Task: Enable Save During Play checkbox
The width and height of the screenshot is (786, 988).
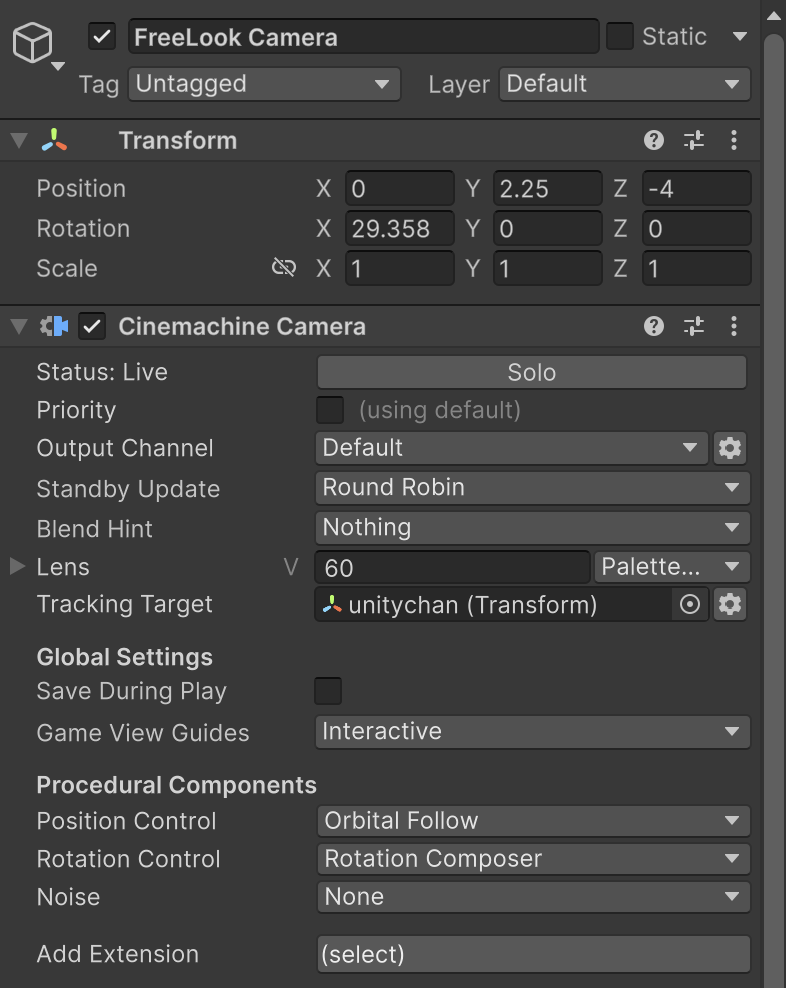Action: click(328, 691)
